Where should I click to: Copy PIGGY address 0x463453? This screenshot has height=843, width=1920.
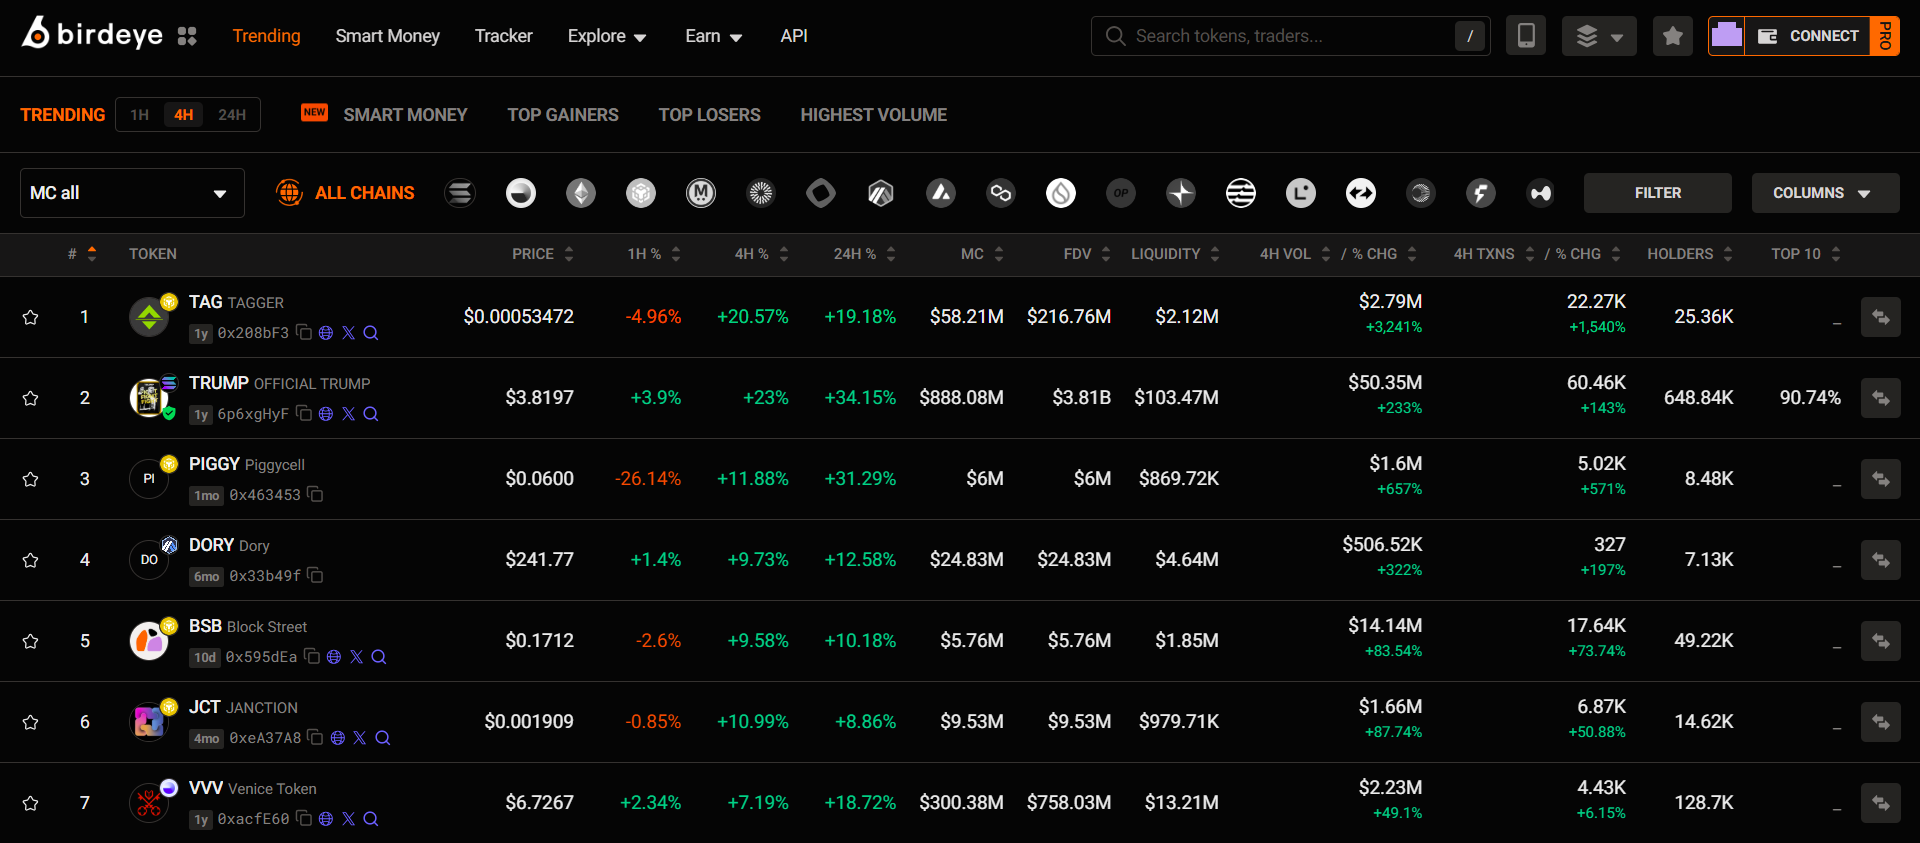pos(315,494)
